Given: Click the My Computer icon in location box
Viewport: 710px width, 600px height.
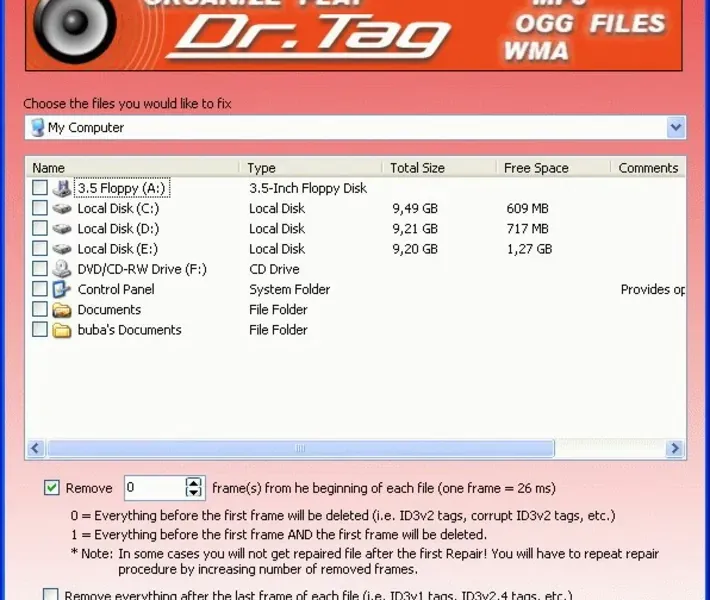Looking at the screenshot, I should click(38, 128).
